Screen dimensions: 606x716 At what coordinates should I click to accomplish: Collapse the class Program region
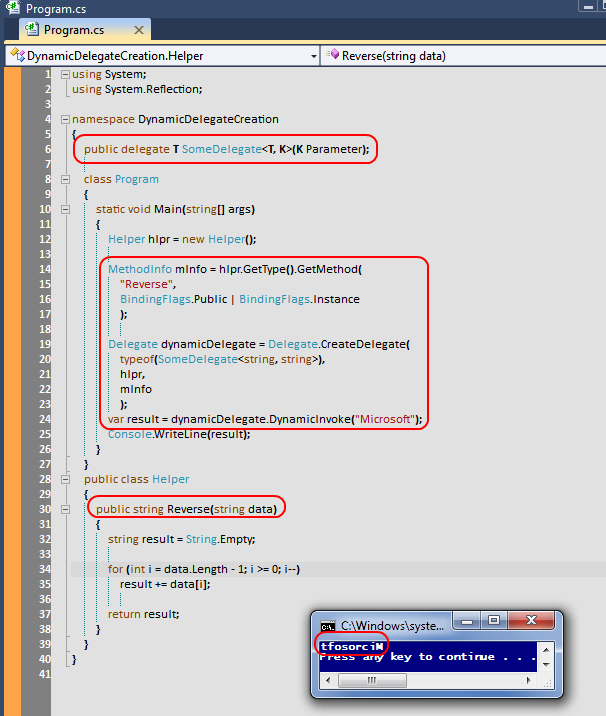tap(65, 179)
